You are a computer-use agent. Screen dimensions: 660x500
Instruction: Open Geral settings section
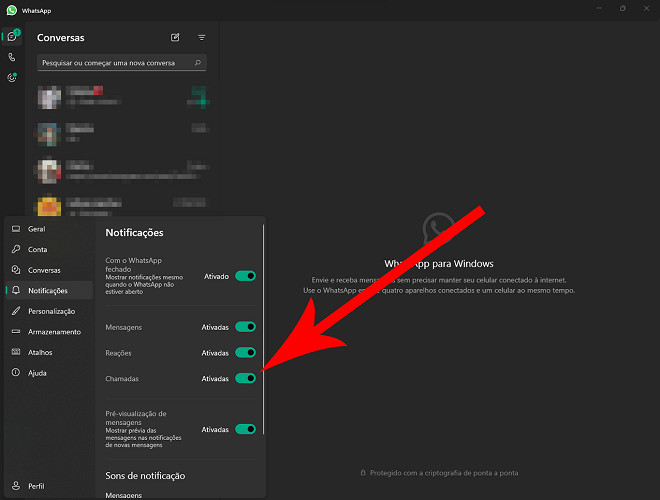(x=49, y=229)
